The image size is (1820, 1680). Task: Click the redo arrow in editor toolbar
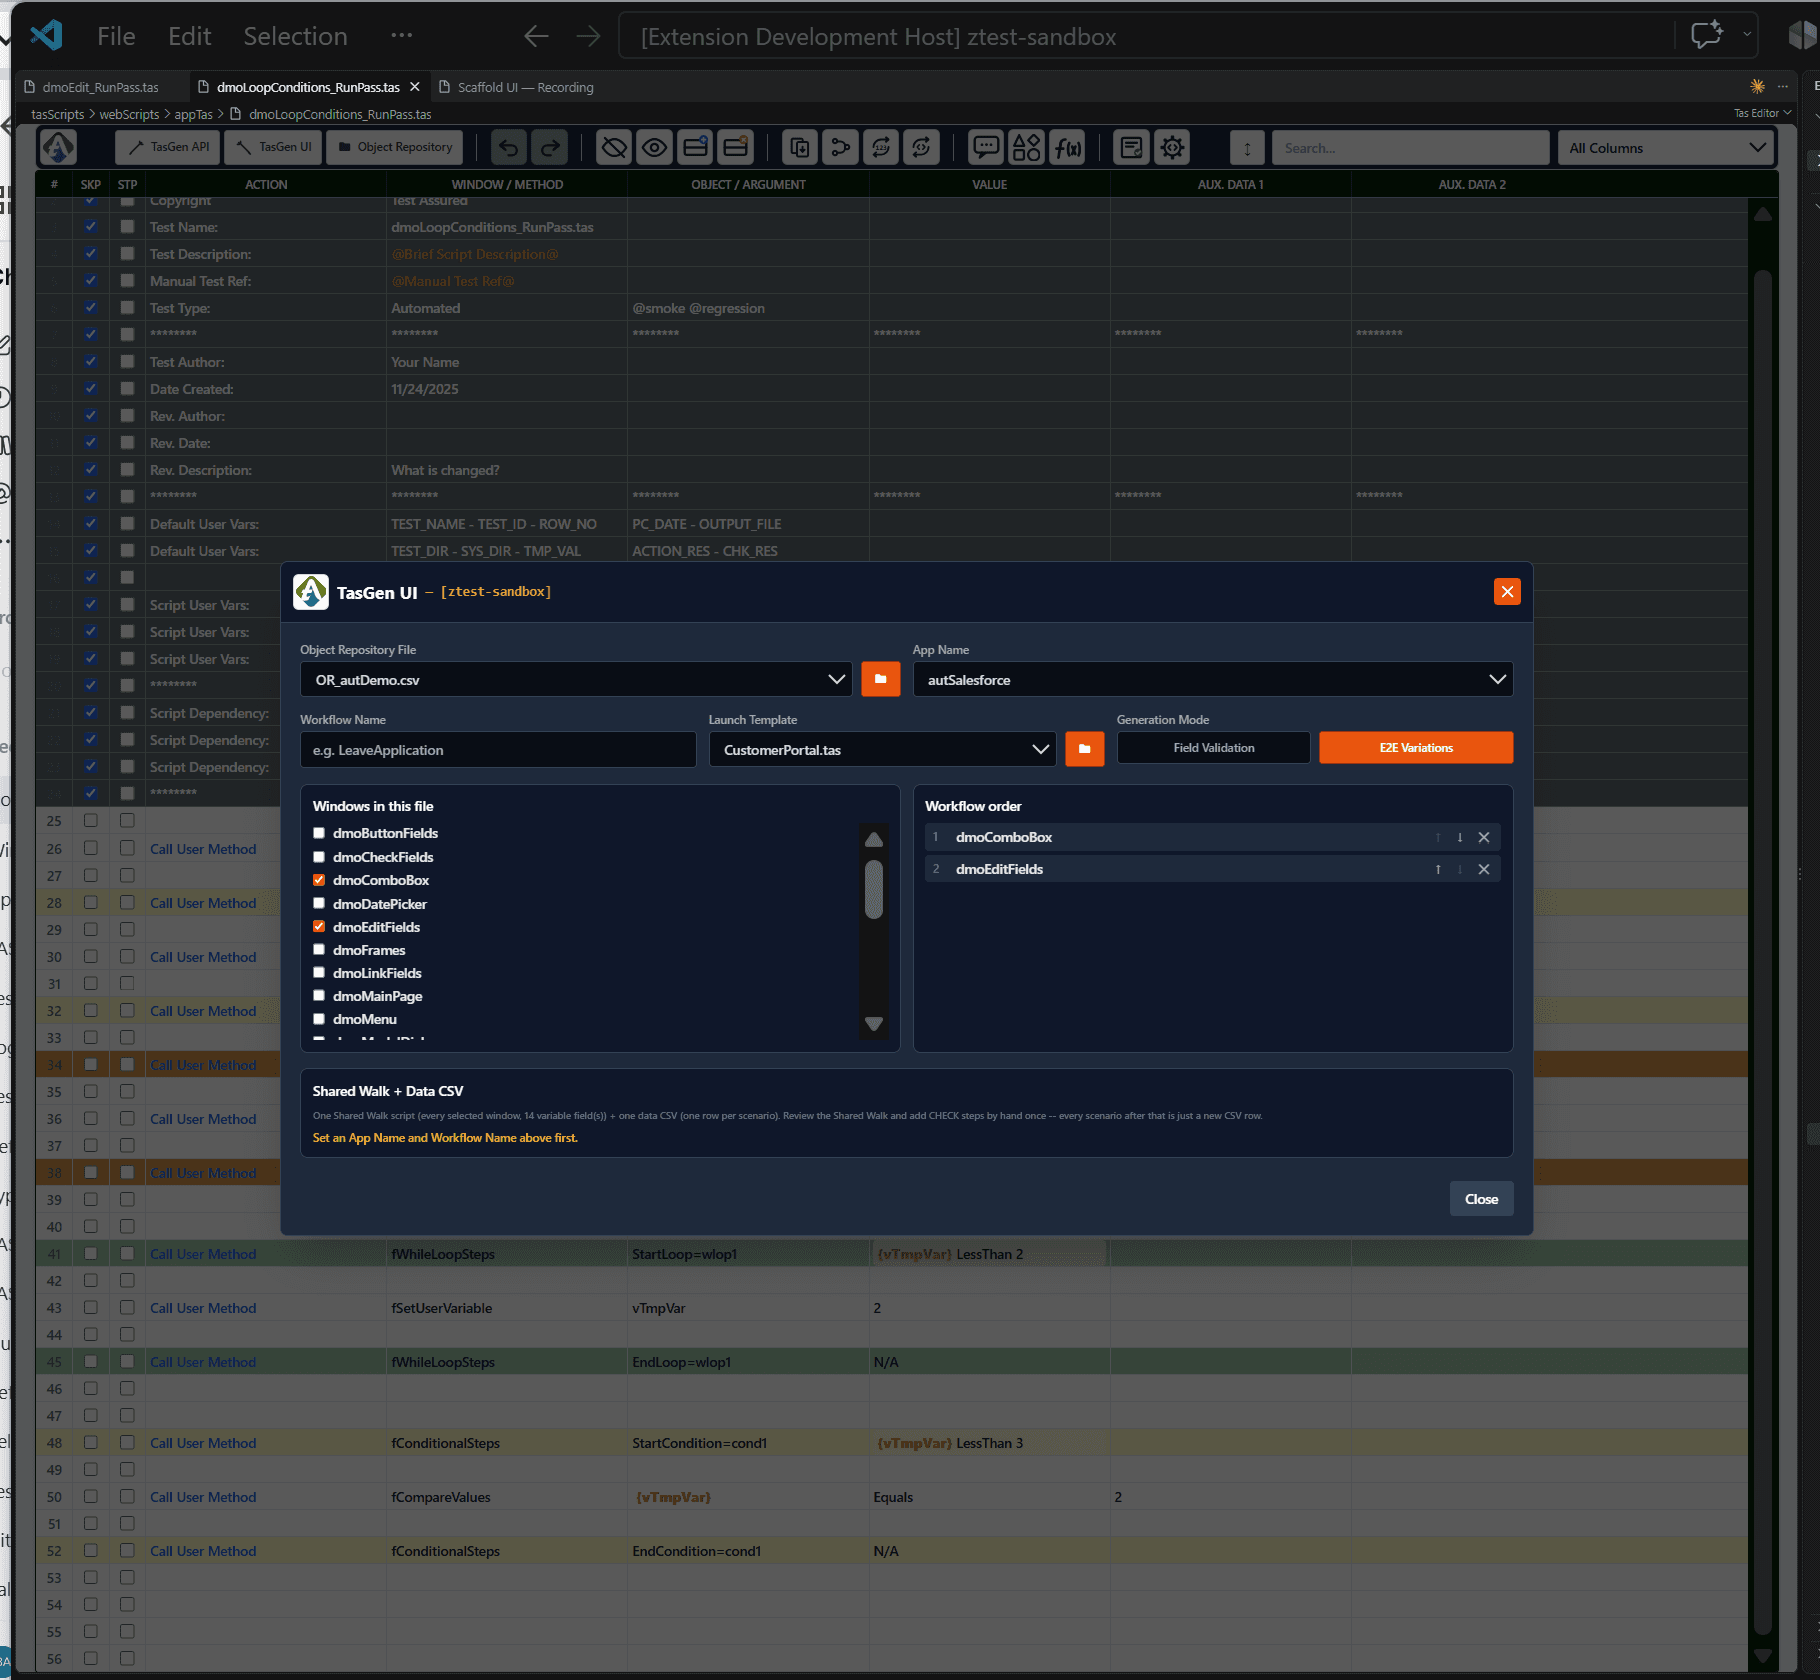(549, 148)
